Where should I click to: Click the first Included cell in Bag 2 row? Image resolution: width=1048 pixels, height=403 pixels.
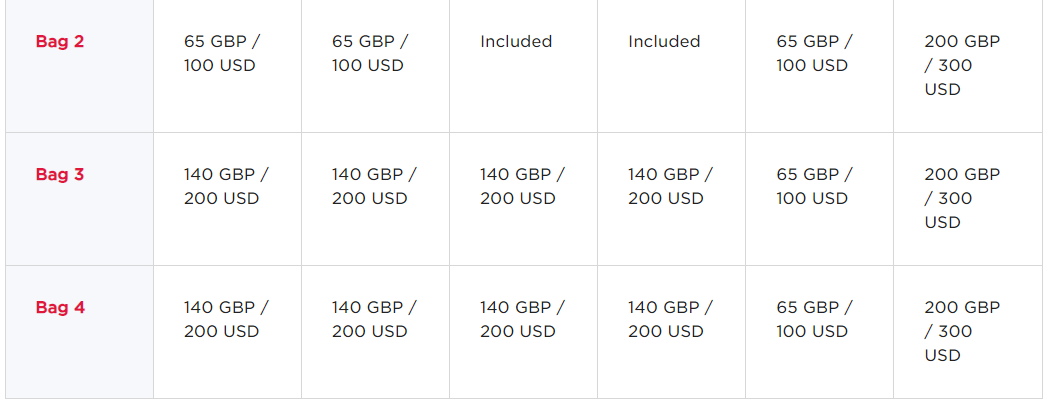click(516, 42)
